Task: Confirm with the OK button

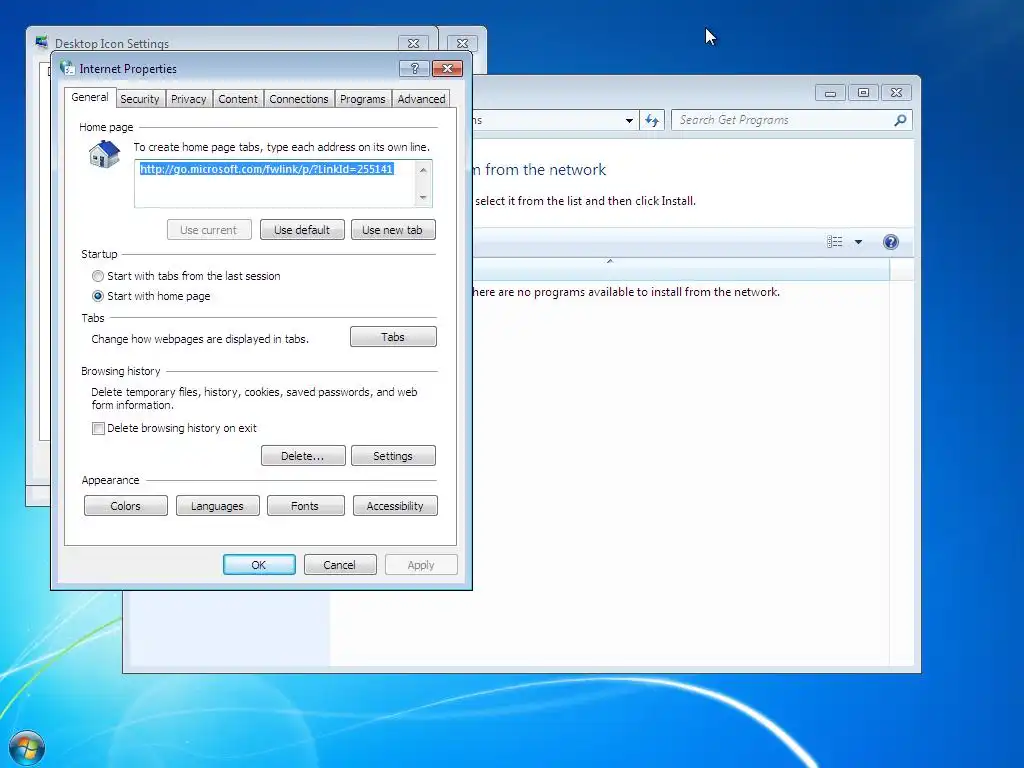Action: point(259,565)
